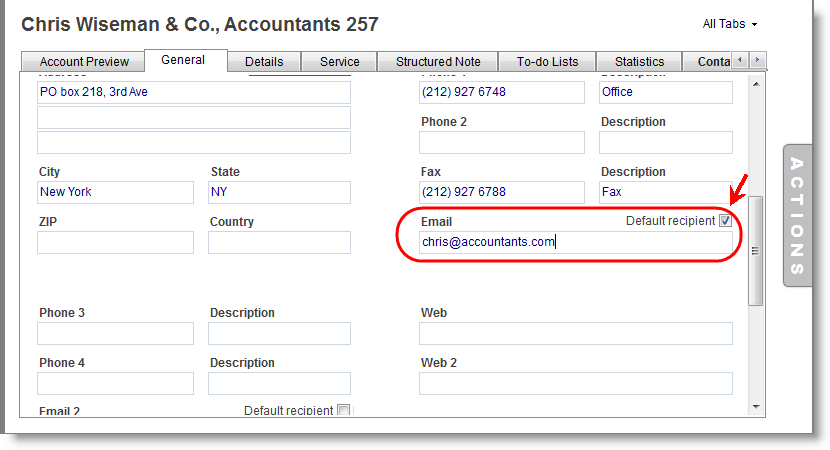Focus the empty Phone 2 field
Viewport: 830px width, 450px height.
(502, 143)
